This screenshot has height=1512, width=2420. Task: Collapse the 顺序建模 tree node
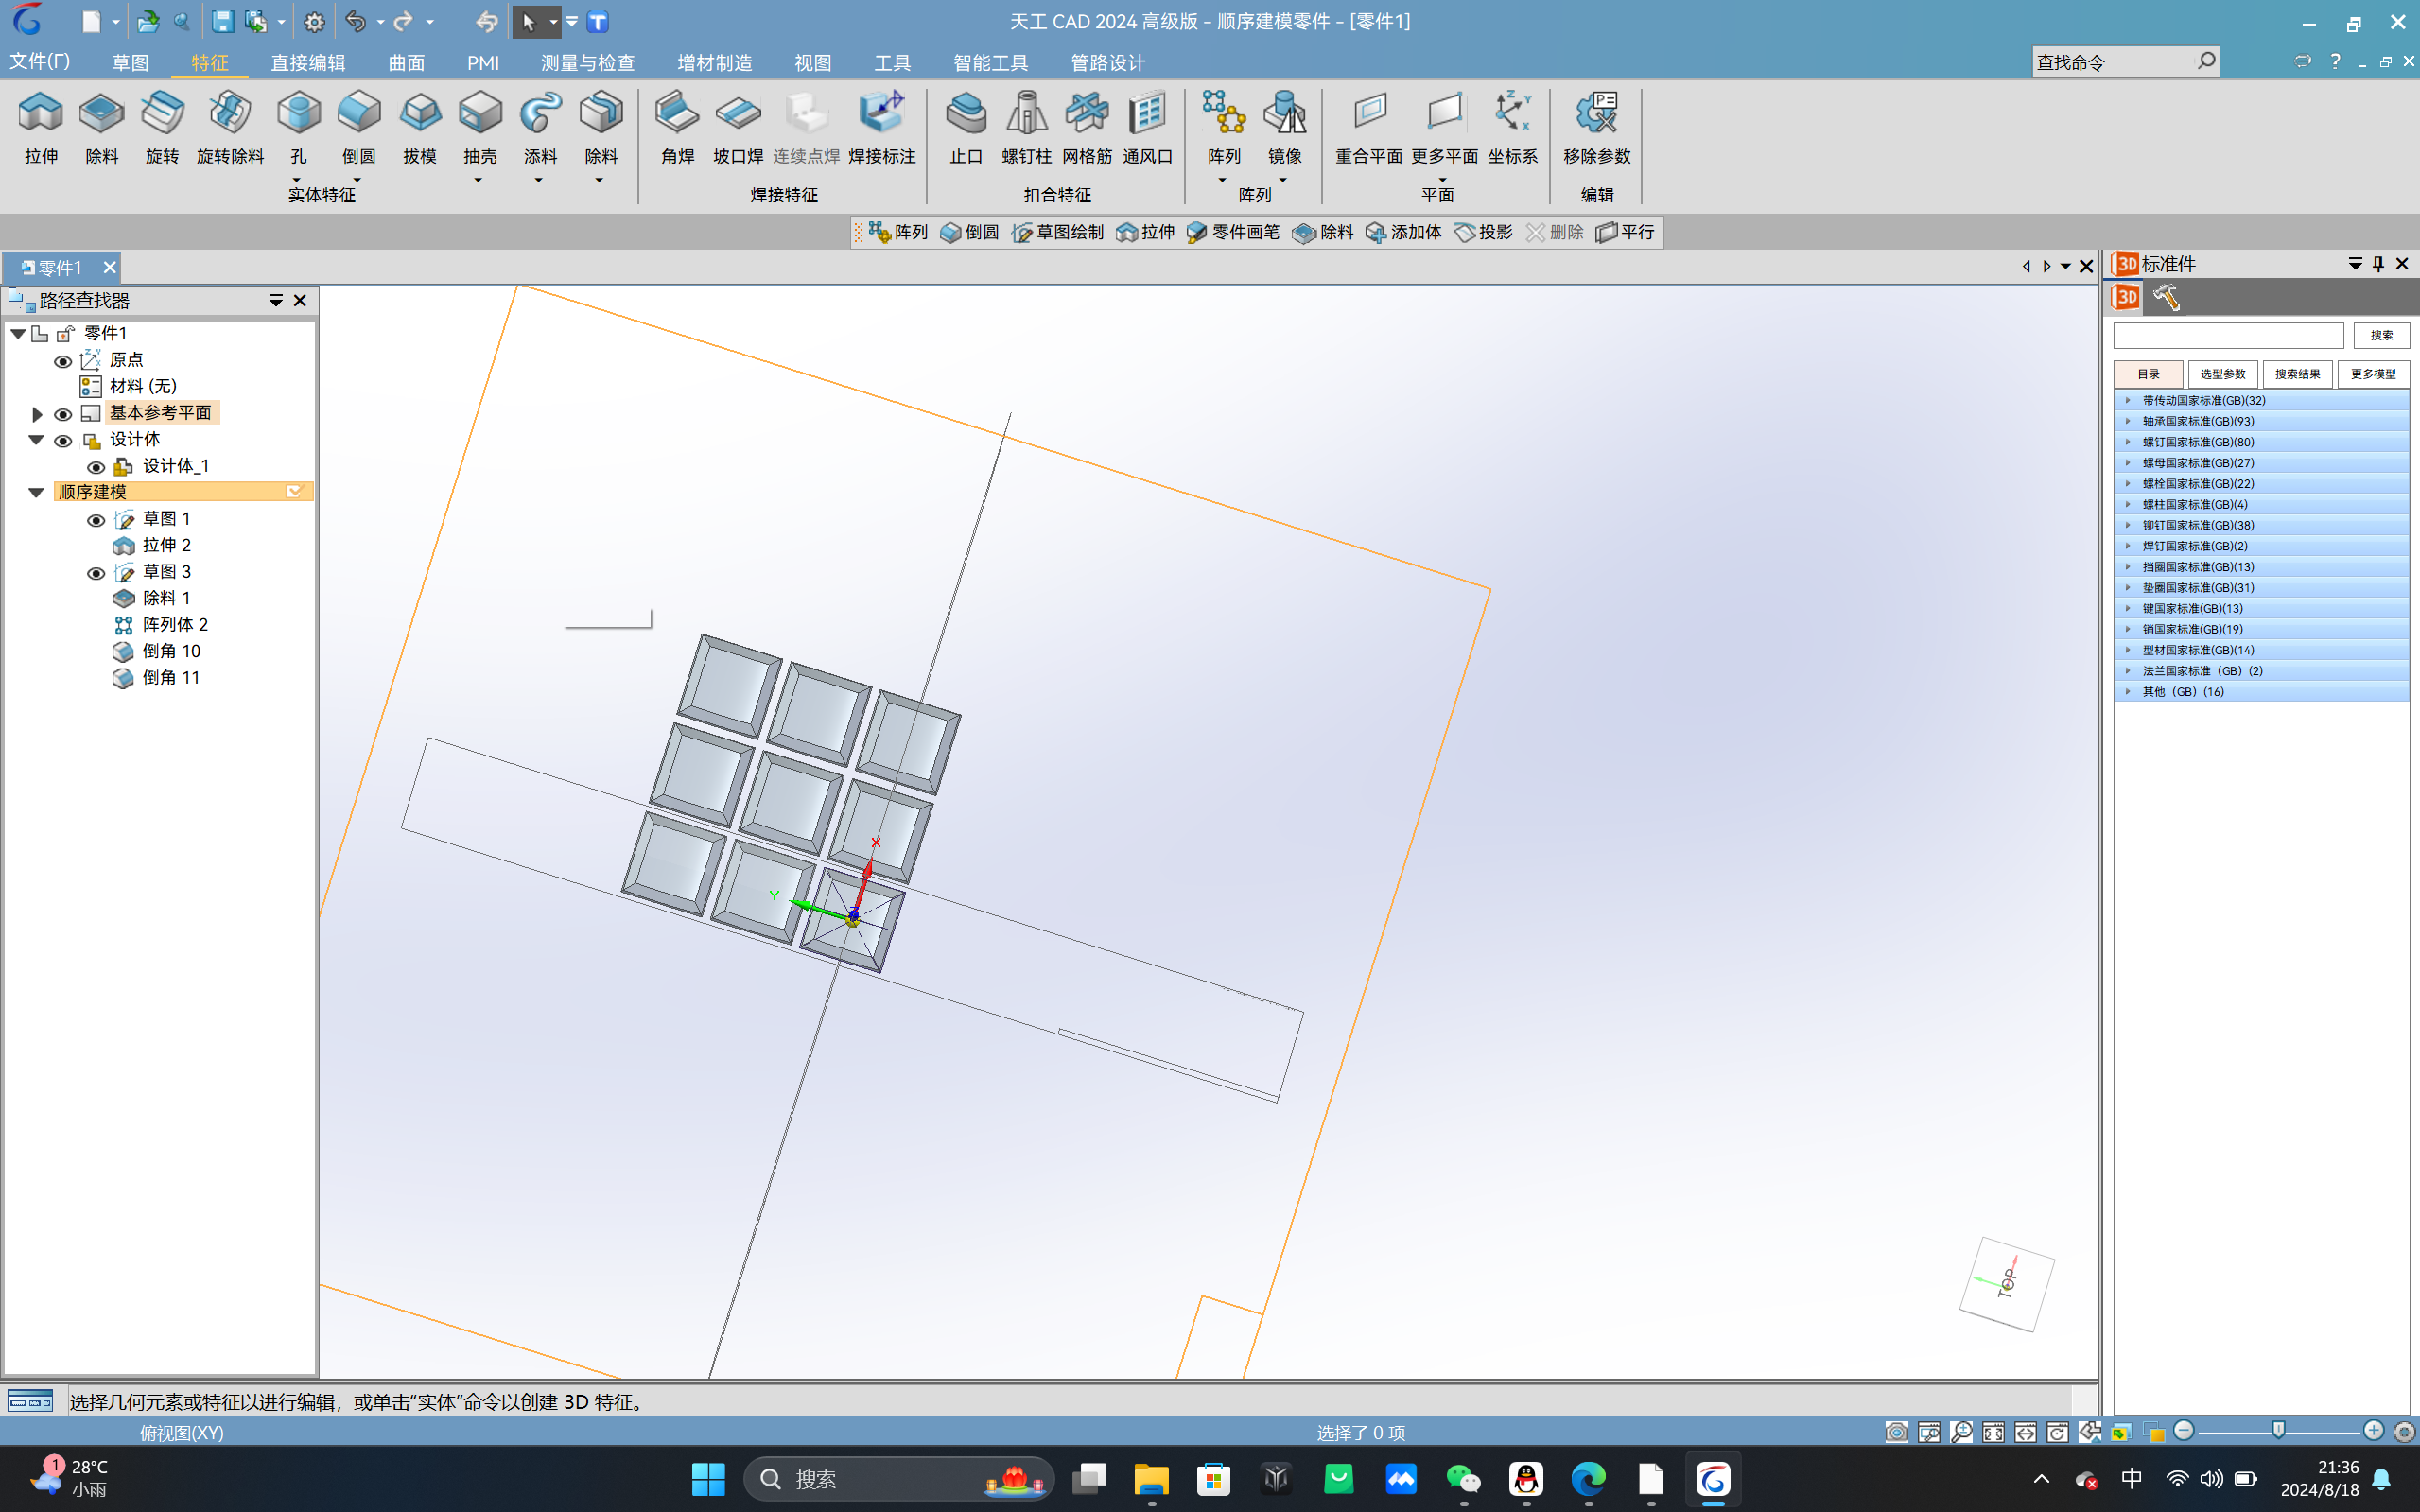pos(36,492)
